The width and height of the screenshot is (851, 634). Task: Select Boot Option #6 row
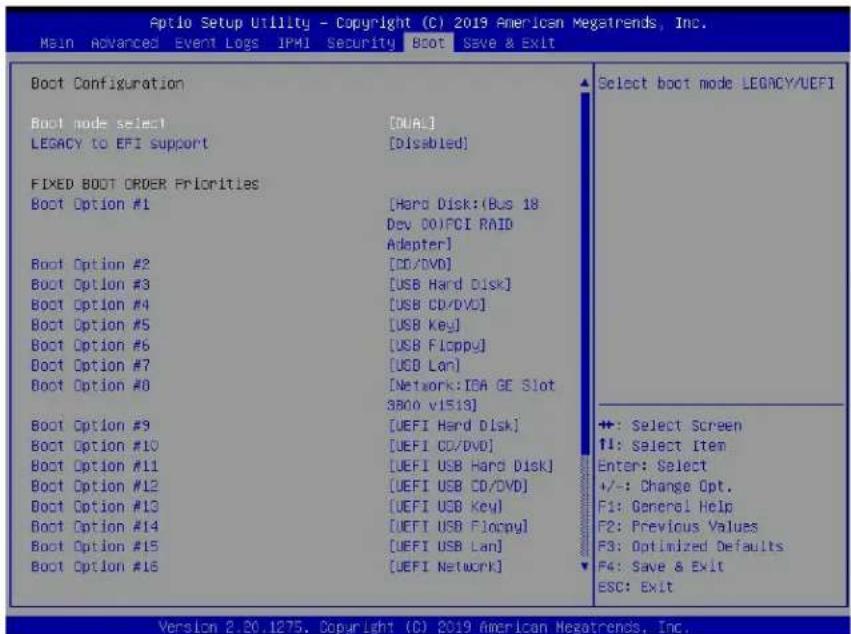coord(90,345)
